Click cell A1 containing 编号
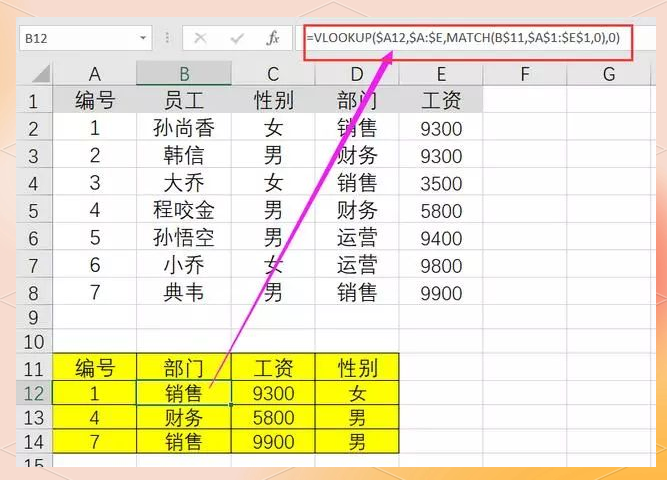 tap(94, 100)
